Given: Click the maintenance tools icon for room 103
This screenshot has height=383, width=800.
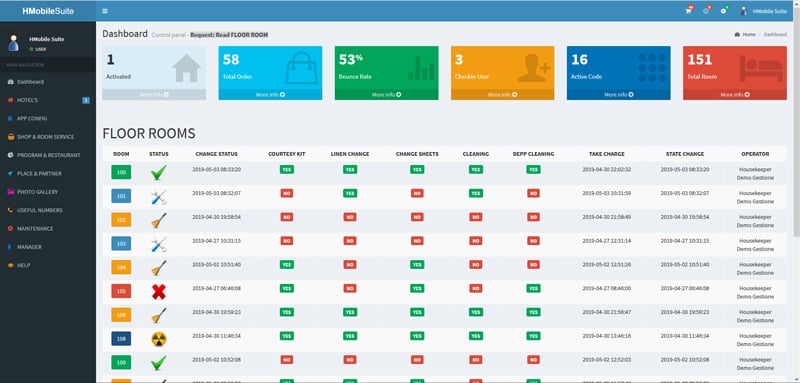Looking at the screenshot, I should (x=159, y=244).
